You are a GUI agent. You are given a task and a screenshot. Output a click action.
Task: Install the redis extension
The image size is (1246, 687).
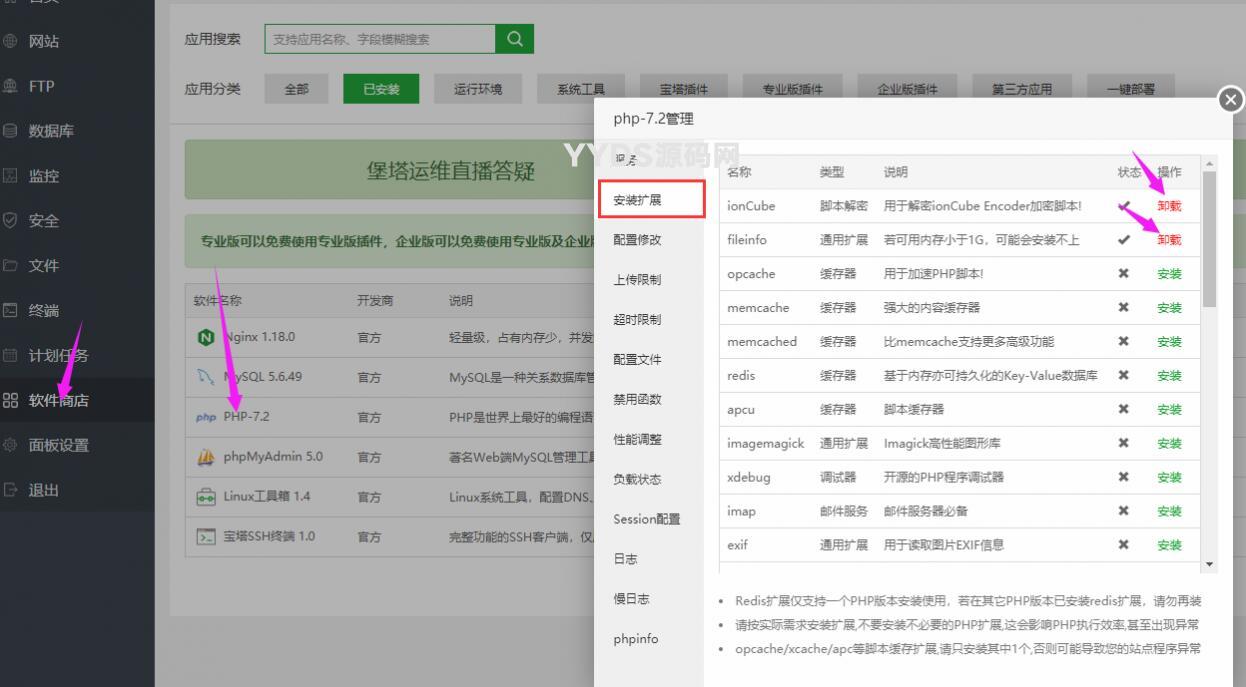pyautogui.click(x=1168, y=376)
